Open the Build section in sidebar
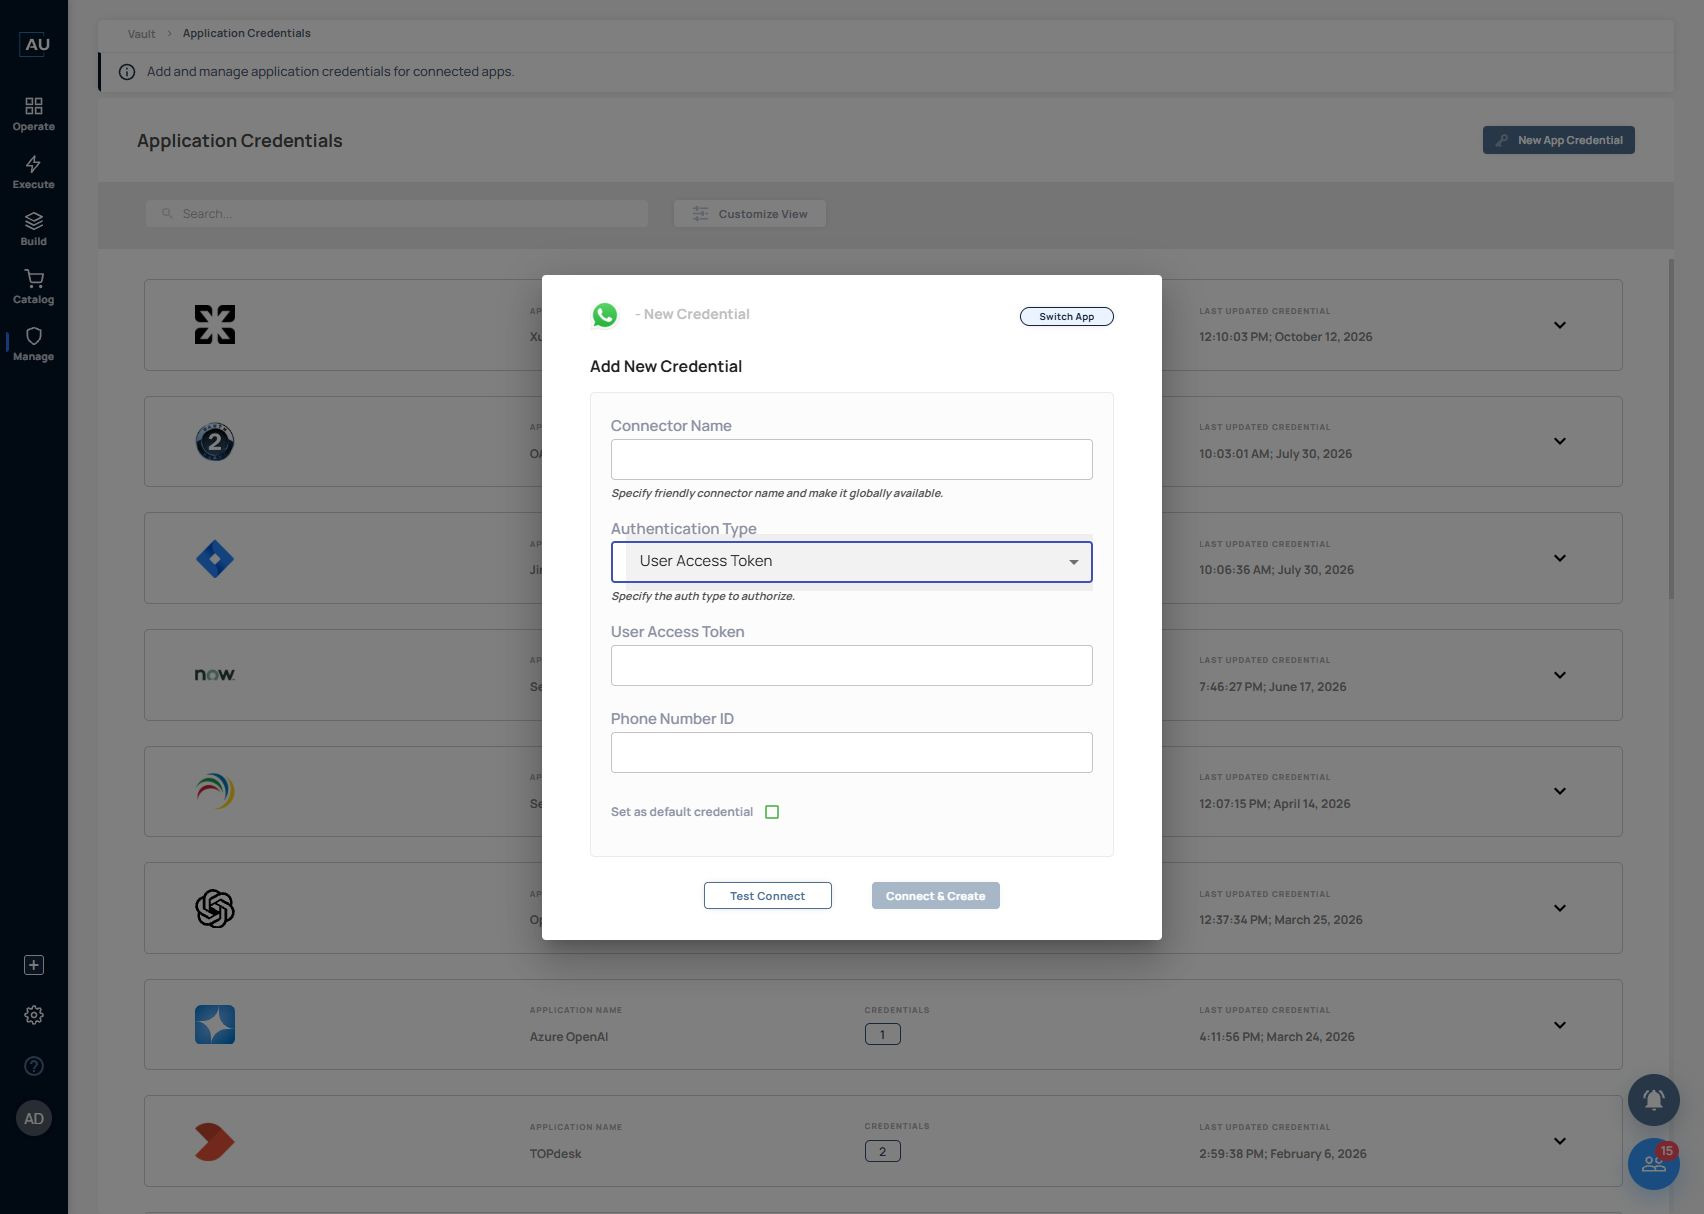 (33, 229)
